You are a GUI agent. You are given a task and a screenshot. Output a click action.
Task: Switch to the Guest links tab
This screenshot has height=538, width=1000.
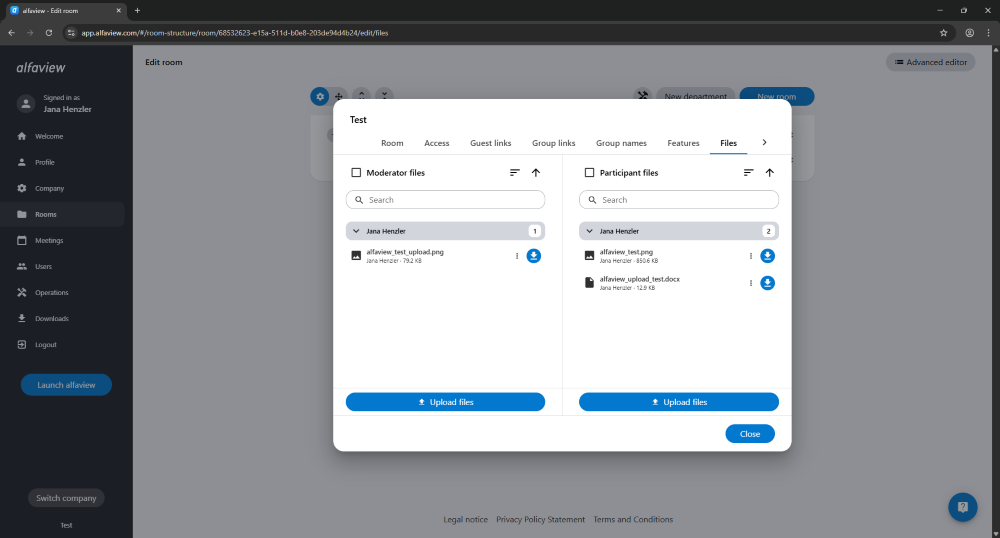pos(490,143)
